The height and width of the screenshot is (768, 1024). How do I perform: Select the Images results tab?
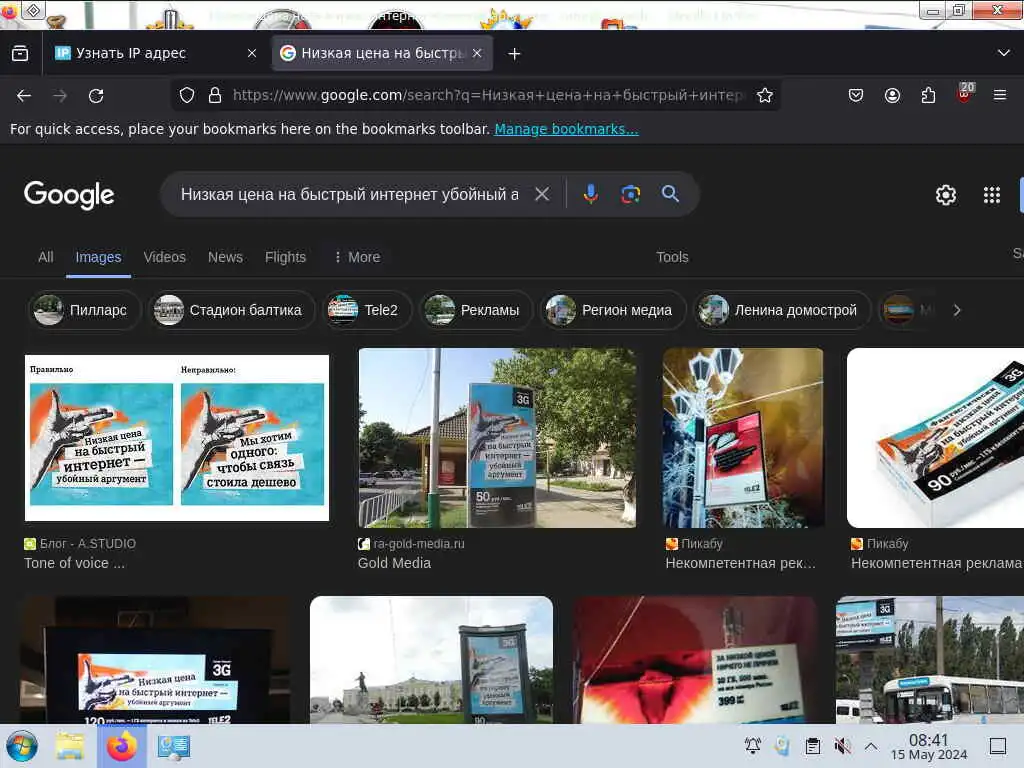(x=98, y=257)
